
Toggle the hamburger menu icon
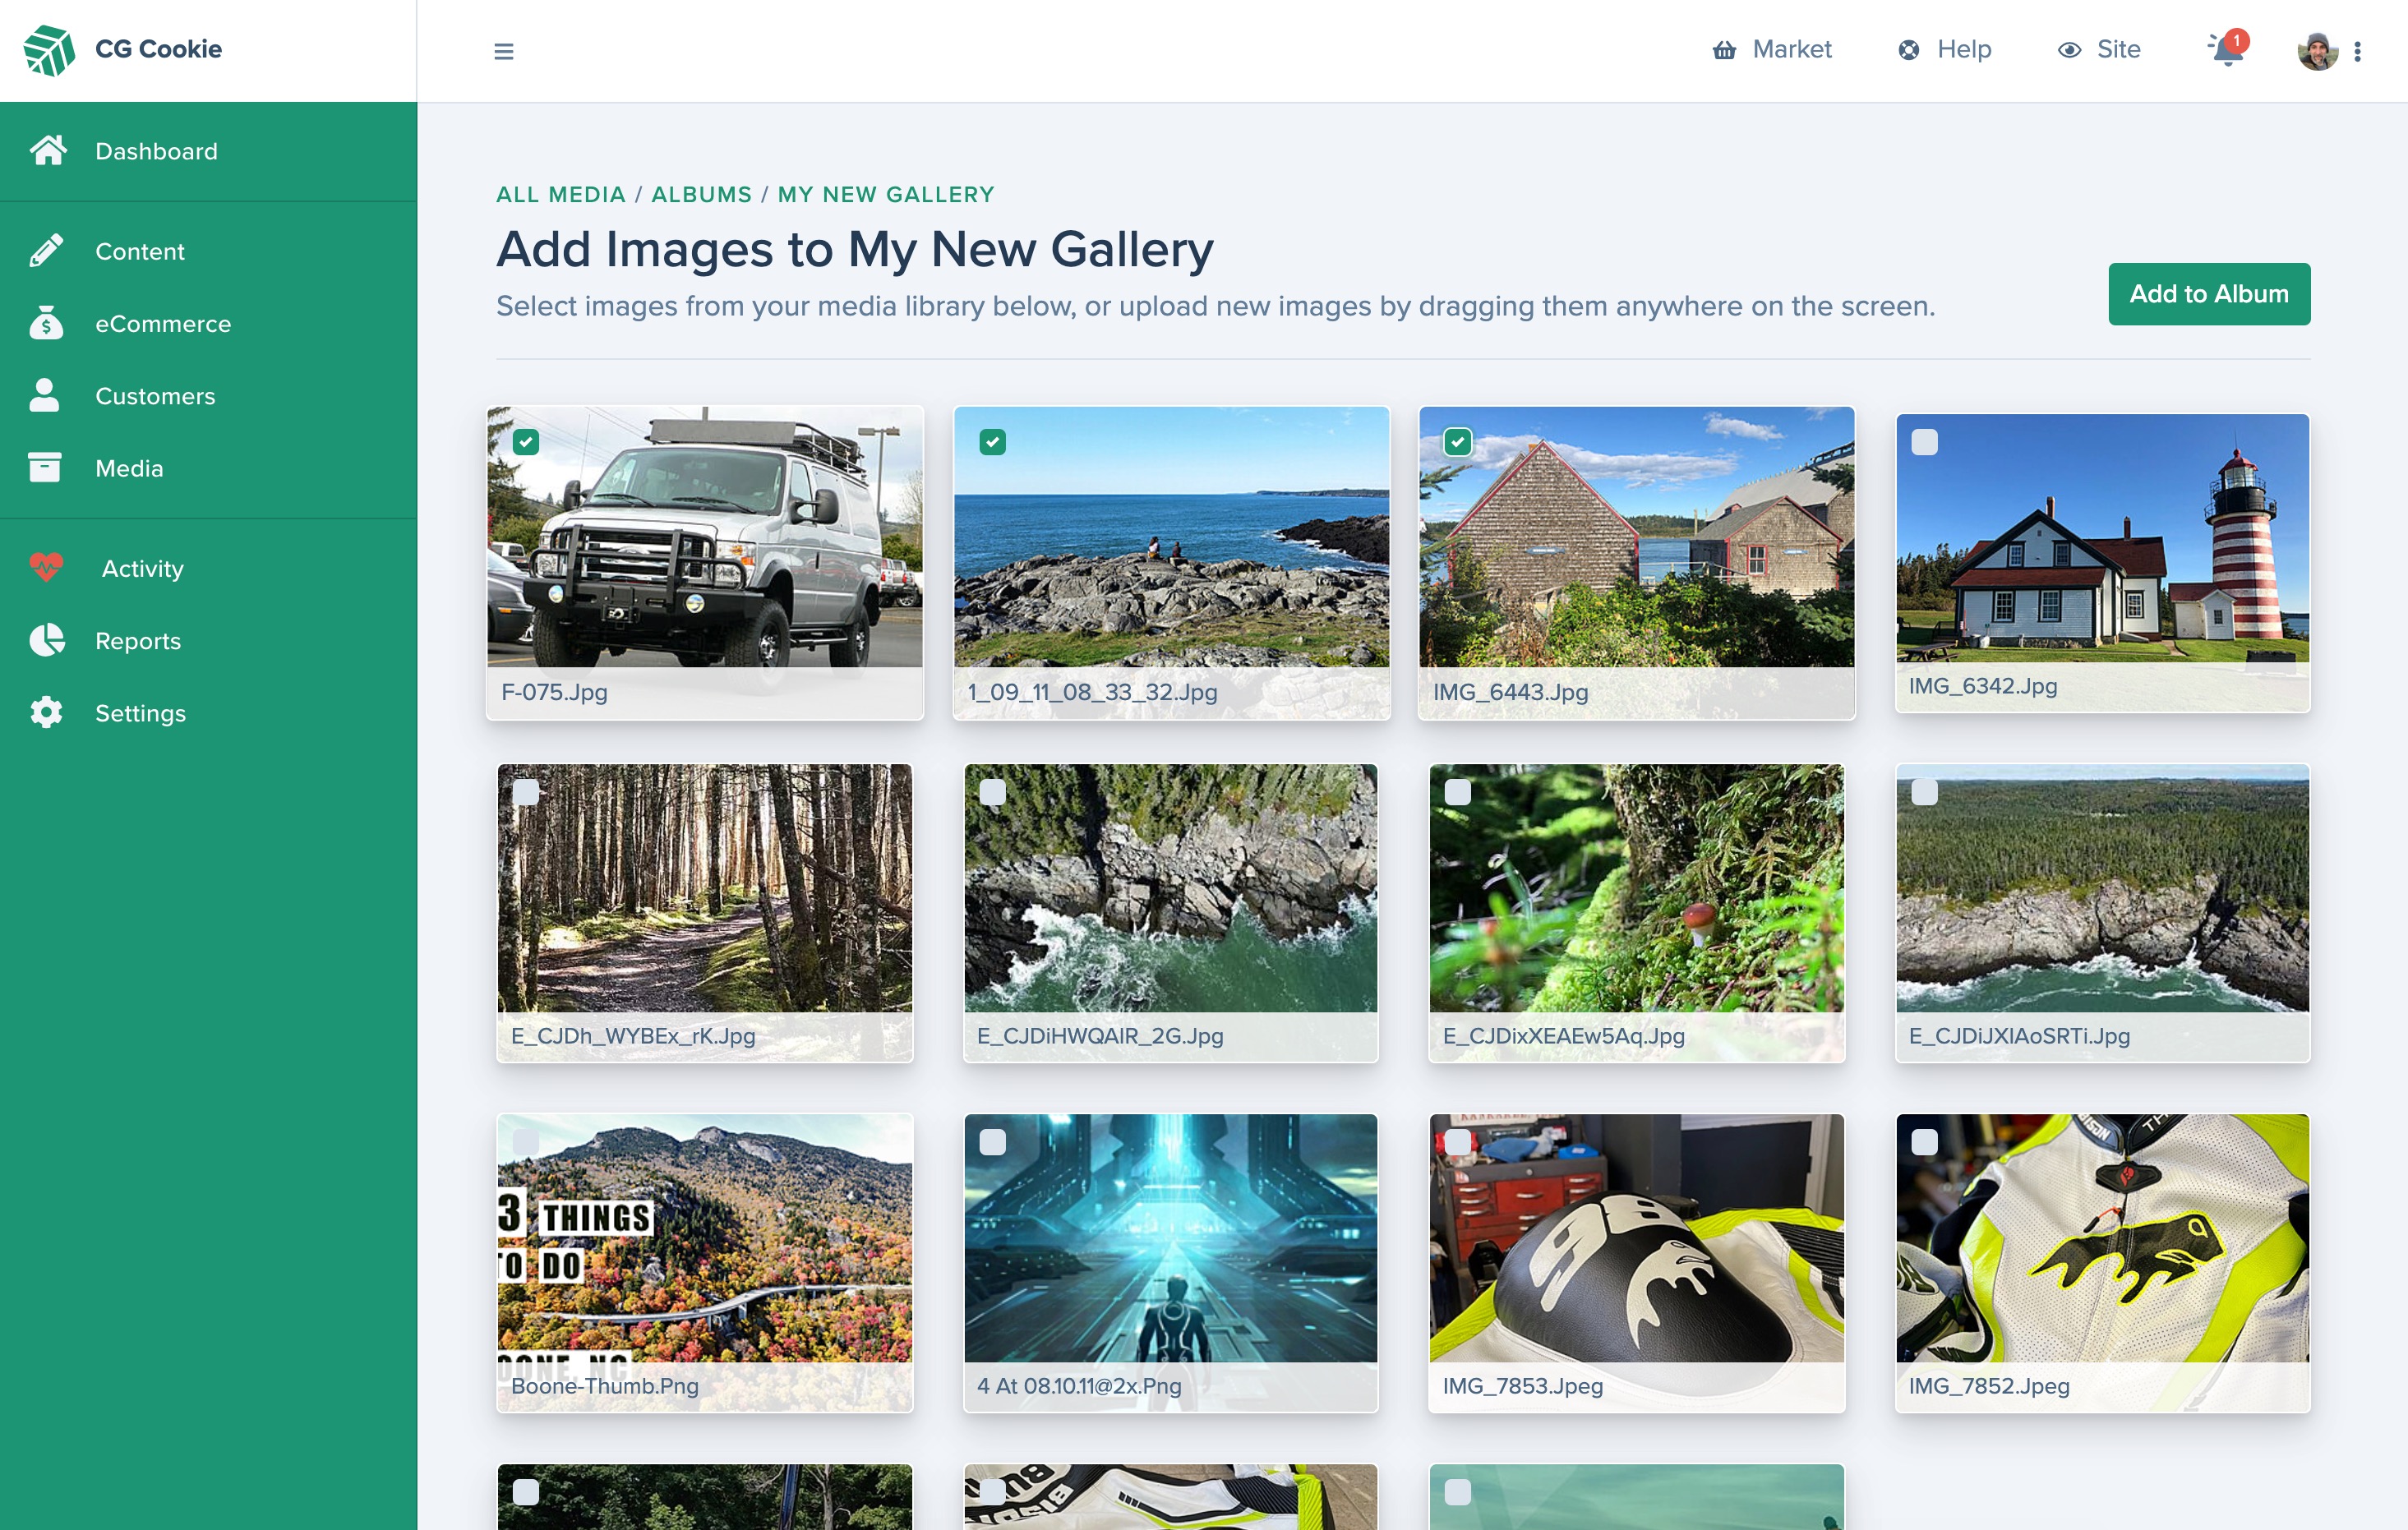click(x=504, y=51)
